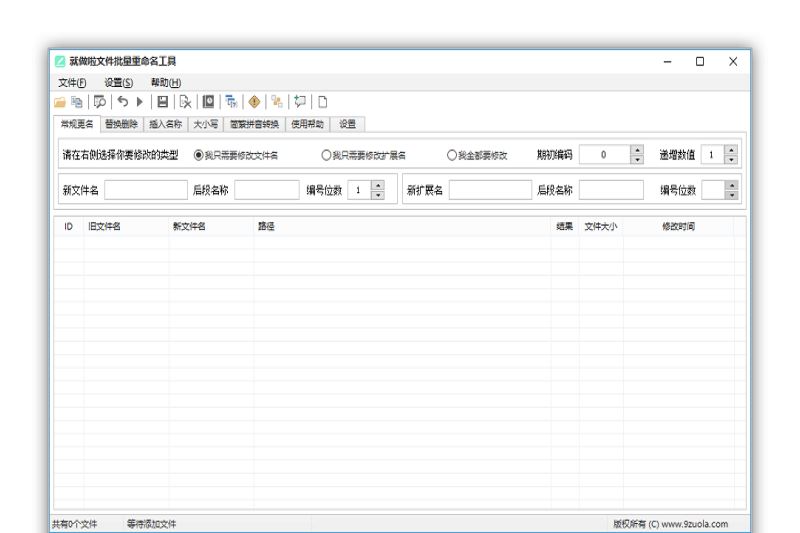Click the orange warning diamond icon
Image resolution: width=800 pixels, height=533 pixels.
[254, 102]
